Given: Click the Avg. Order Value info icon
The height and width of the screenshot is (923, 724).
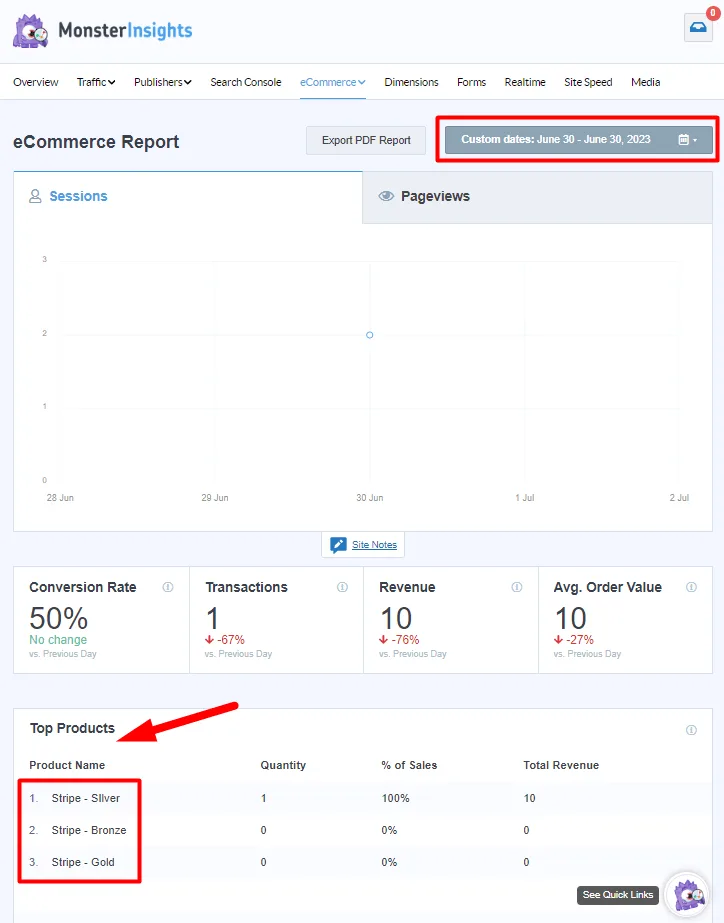Looking at the screenshot, I should click(x=691, y=588).
